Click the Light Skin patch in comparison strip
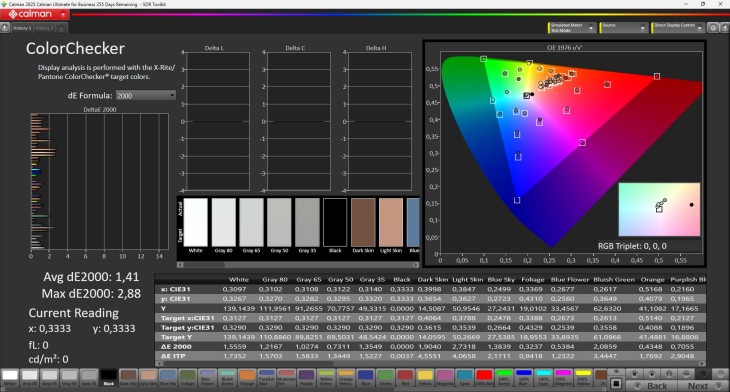The height and width of the screenshot is (392, 730). [x=391, y=223]
